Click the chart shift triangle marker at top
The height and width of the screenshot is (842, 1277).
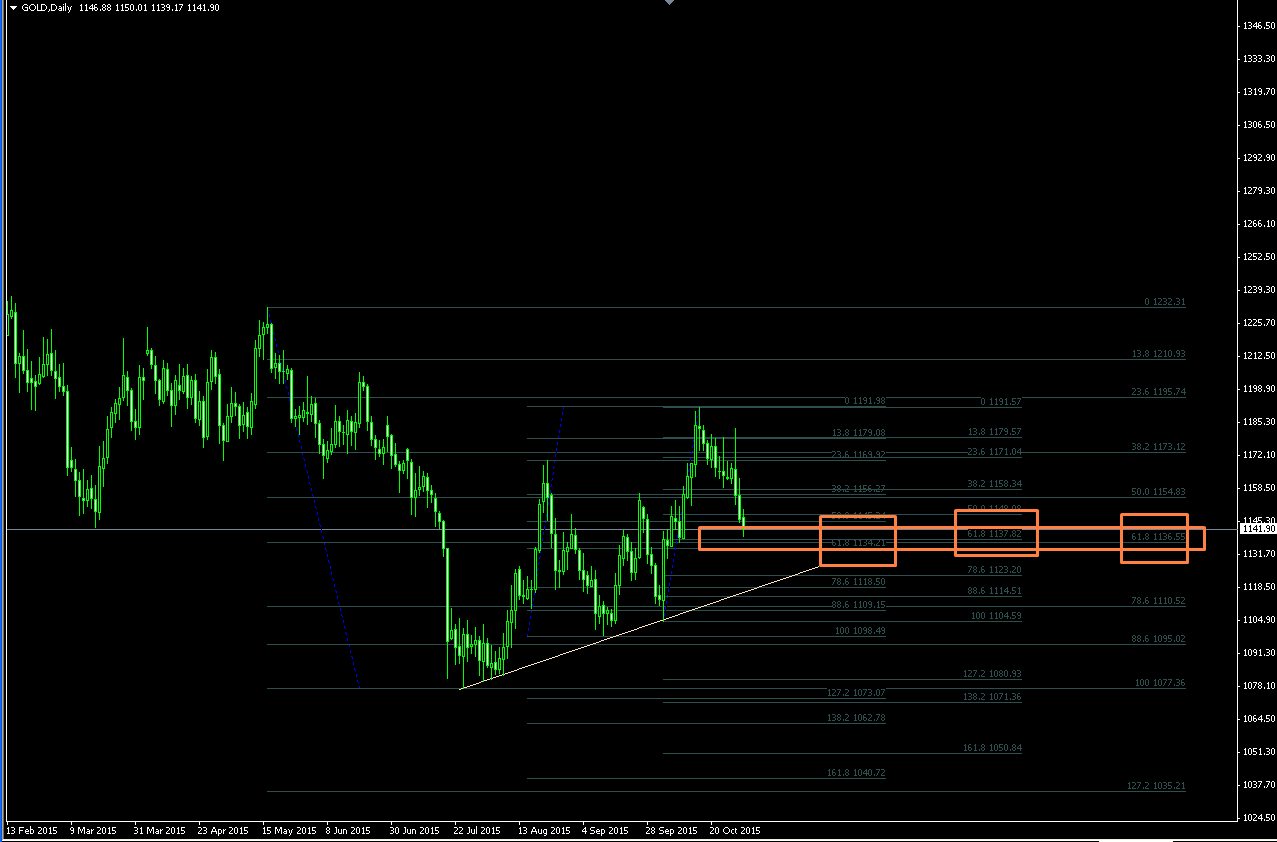[x=669, y=3]
